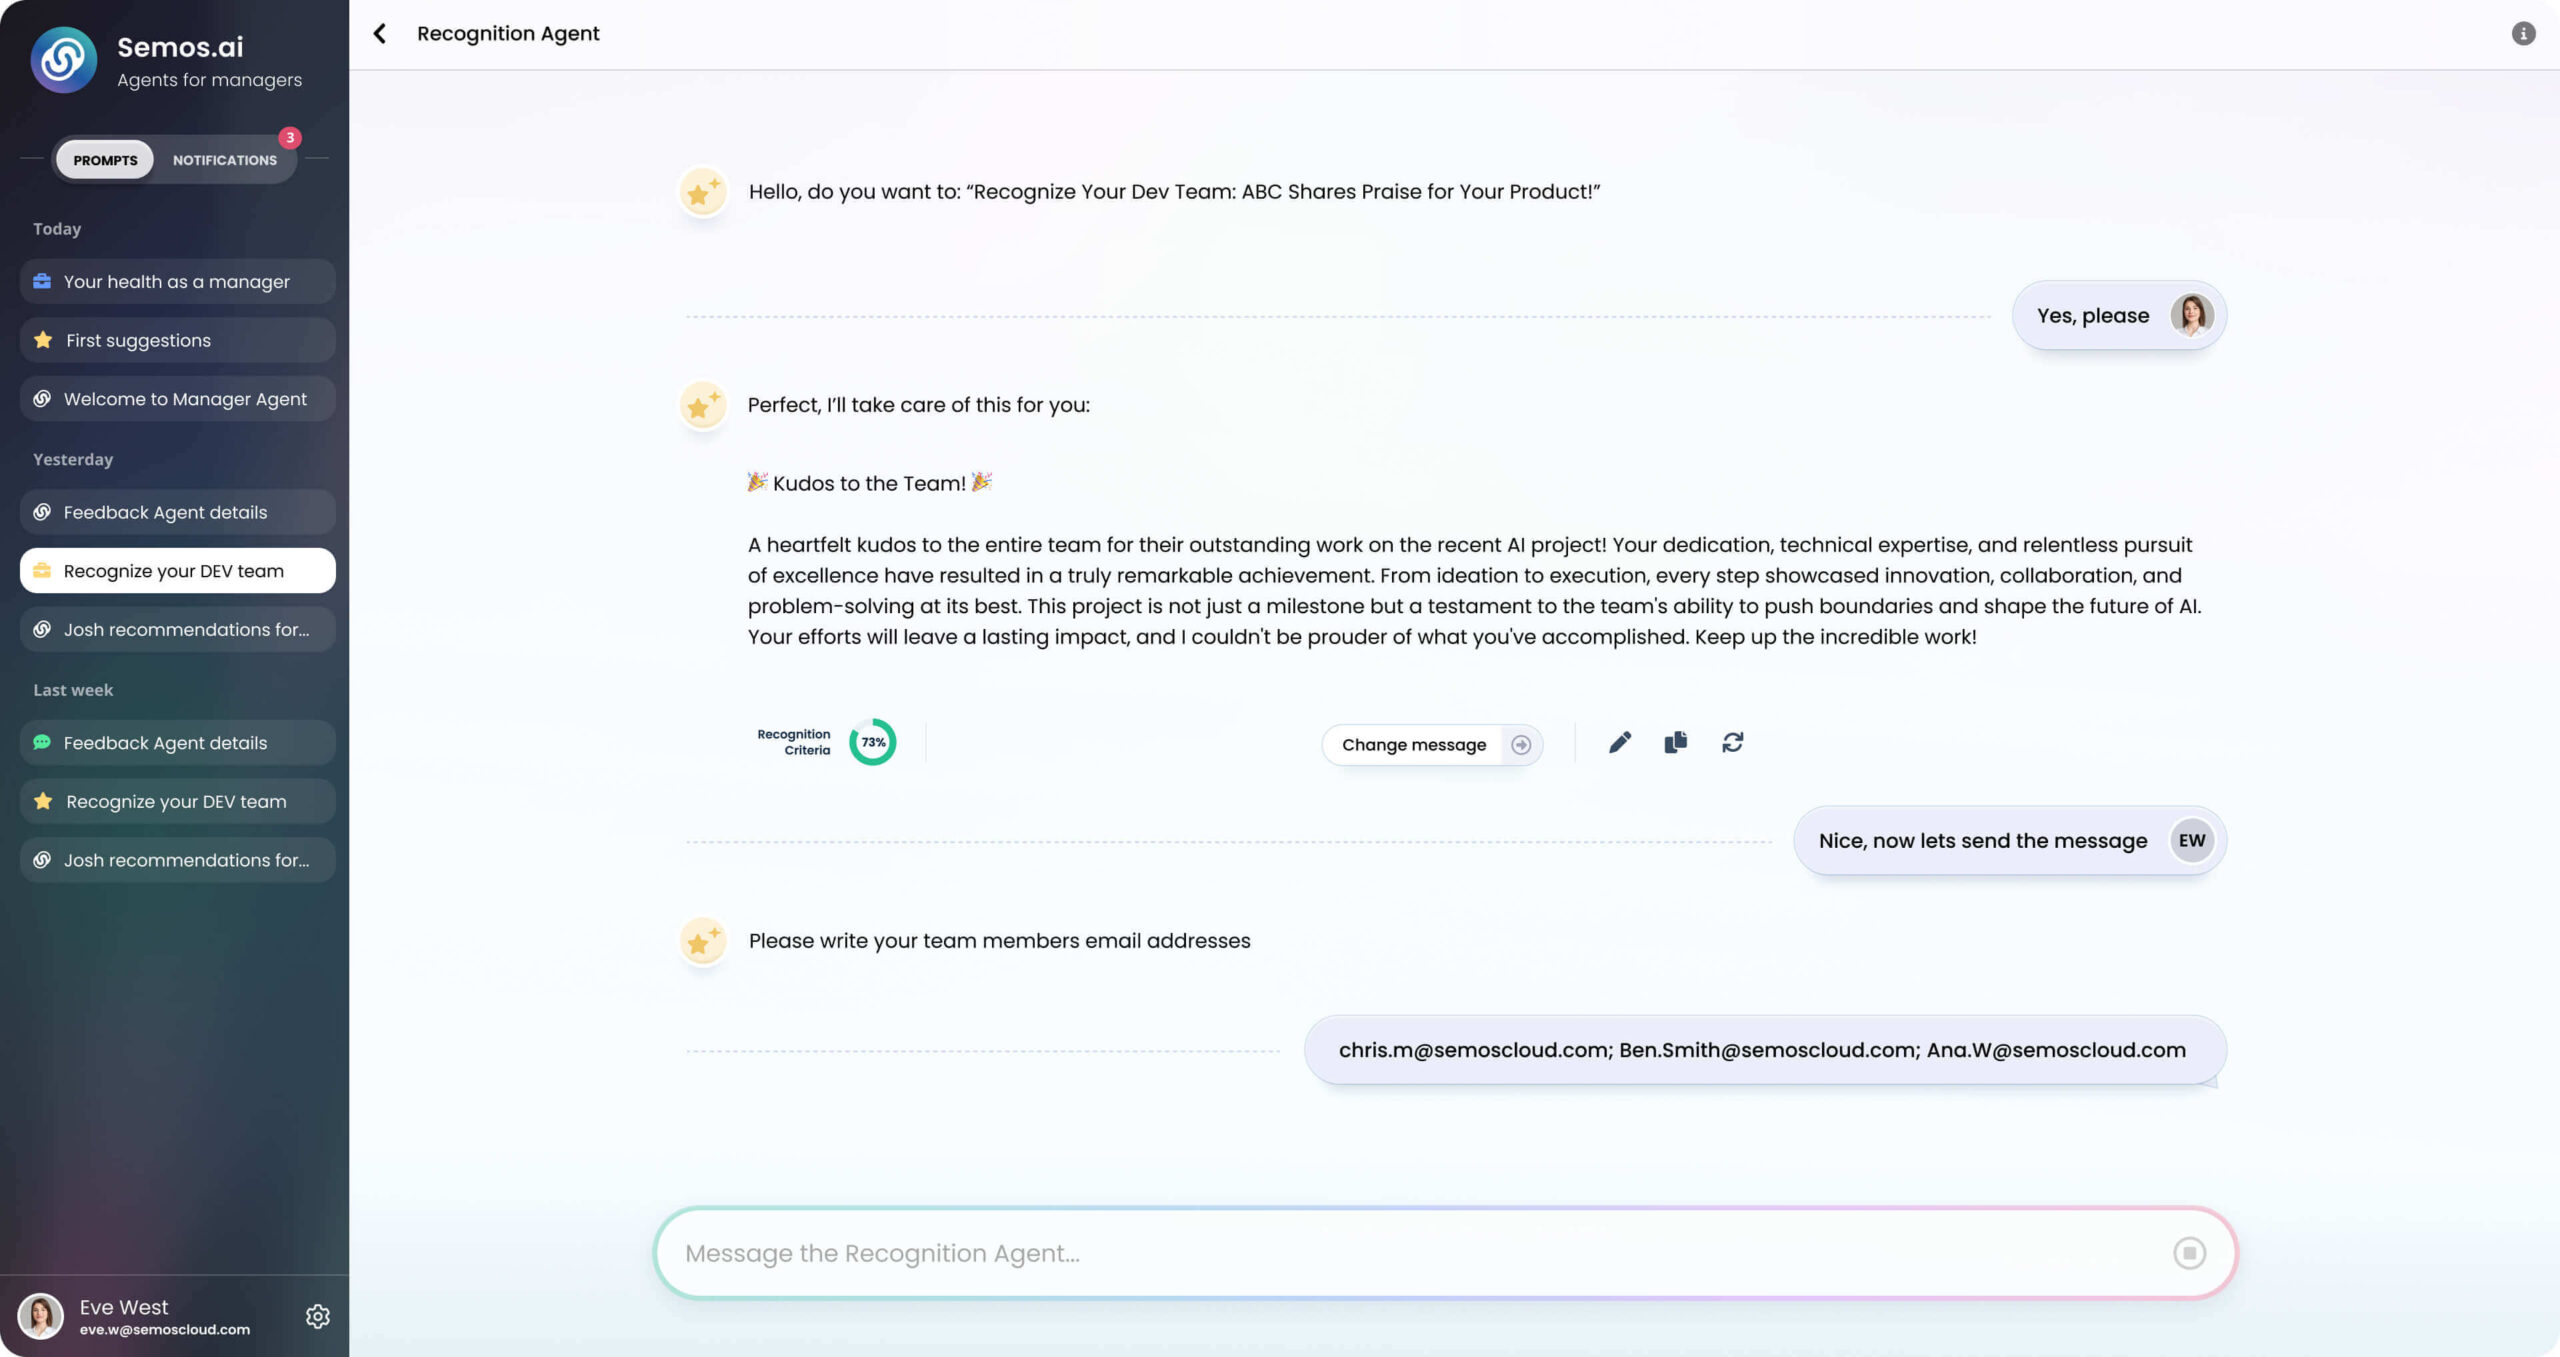Open settings gear next to Eve West

tap(318, 1316)
